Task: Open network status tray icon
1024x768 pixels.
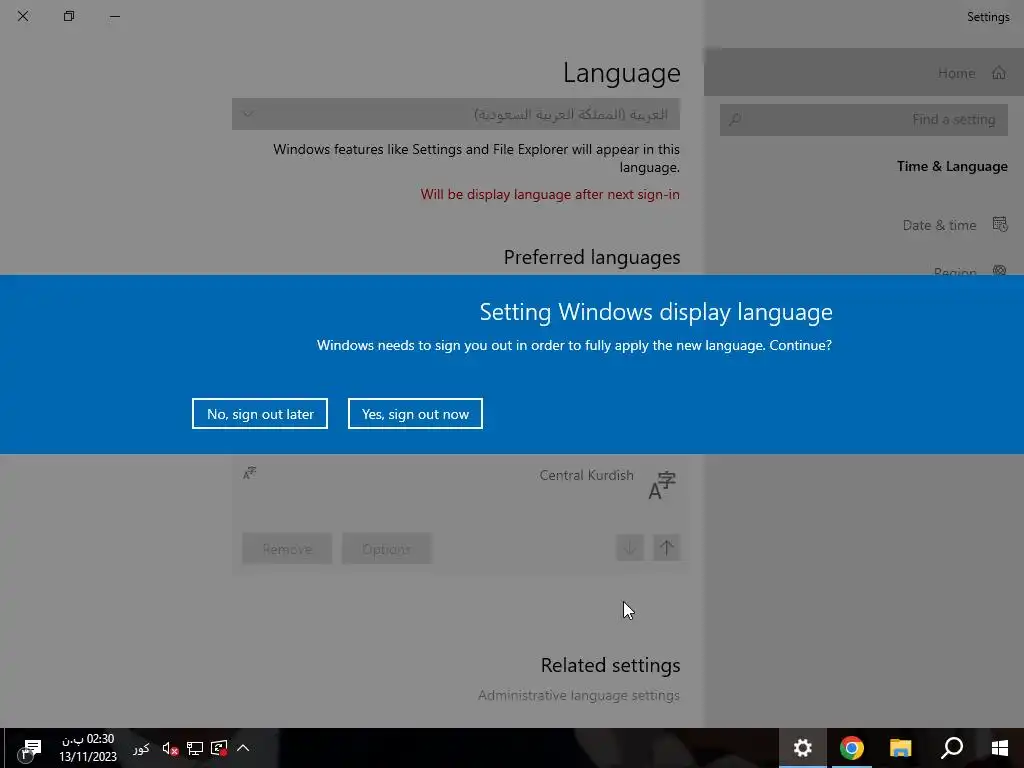Action: point(195,748)
